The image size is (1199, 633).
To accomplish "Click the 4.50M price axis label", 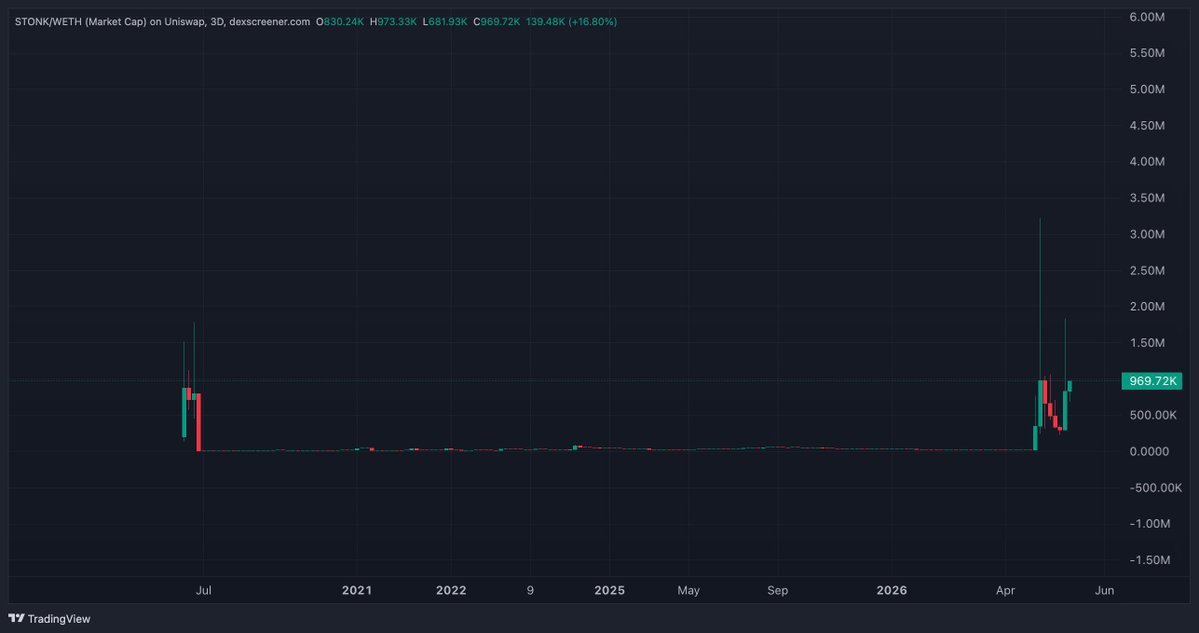I will pyautogui.click(x=1146, y=125).
